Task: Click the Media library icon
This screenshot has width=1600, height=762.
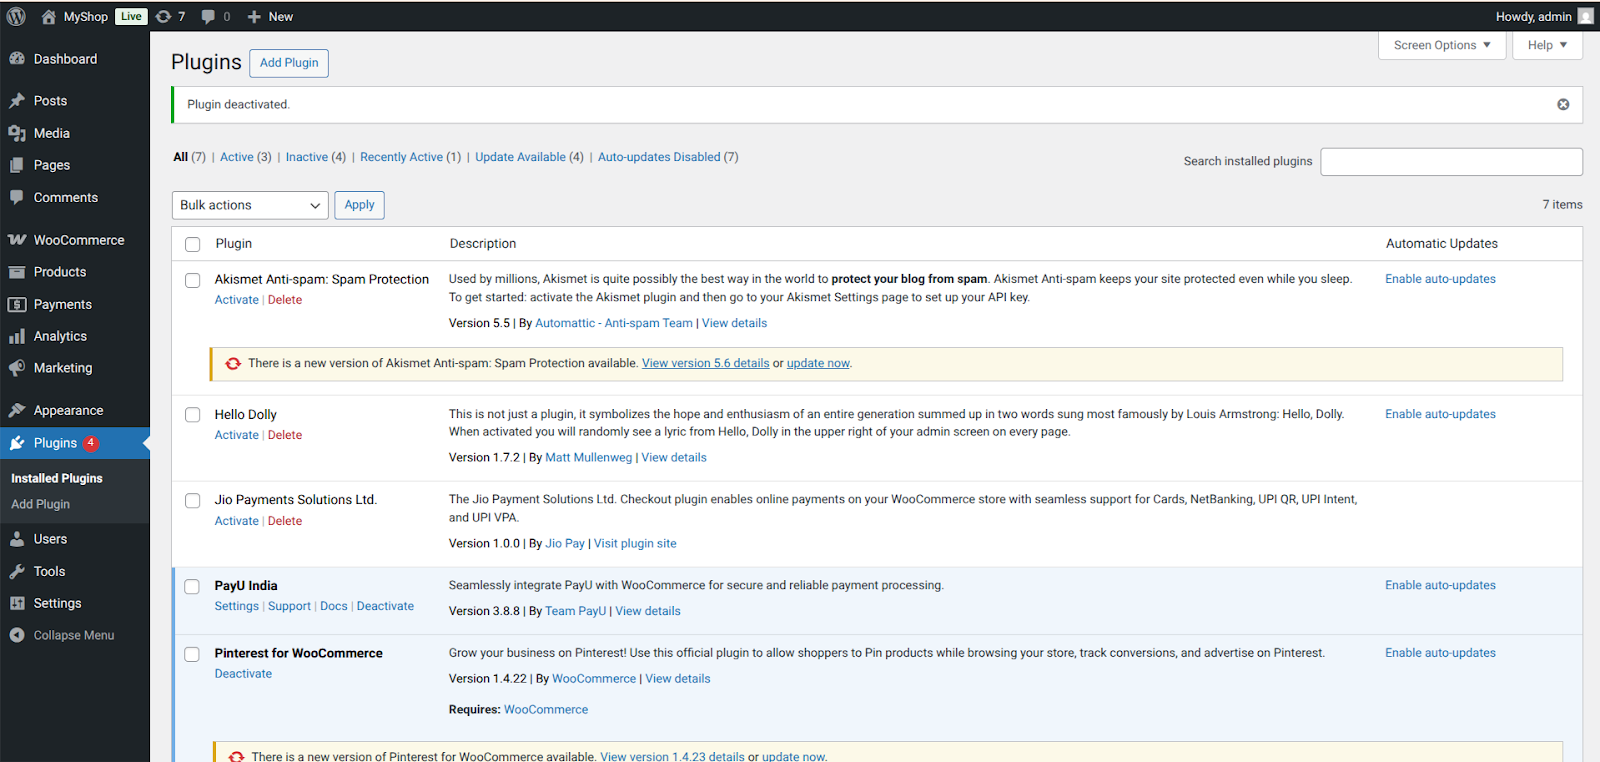Action: tap(17, 133)
